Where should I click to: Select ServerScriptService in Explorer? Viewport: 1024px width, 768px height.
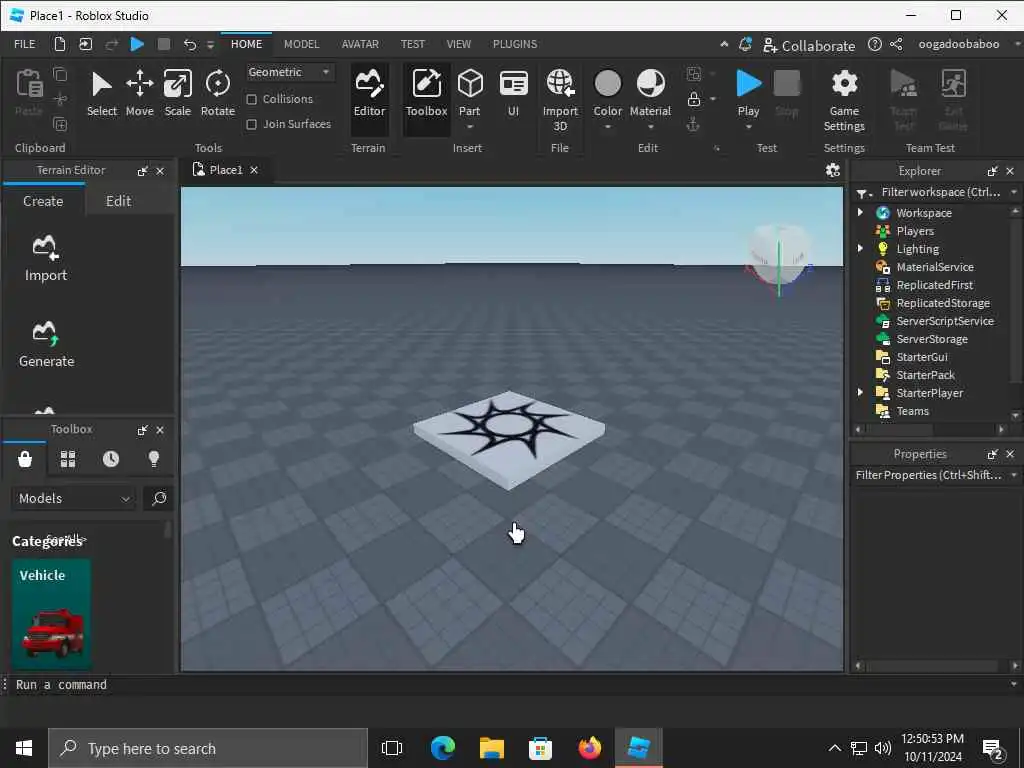944,321
